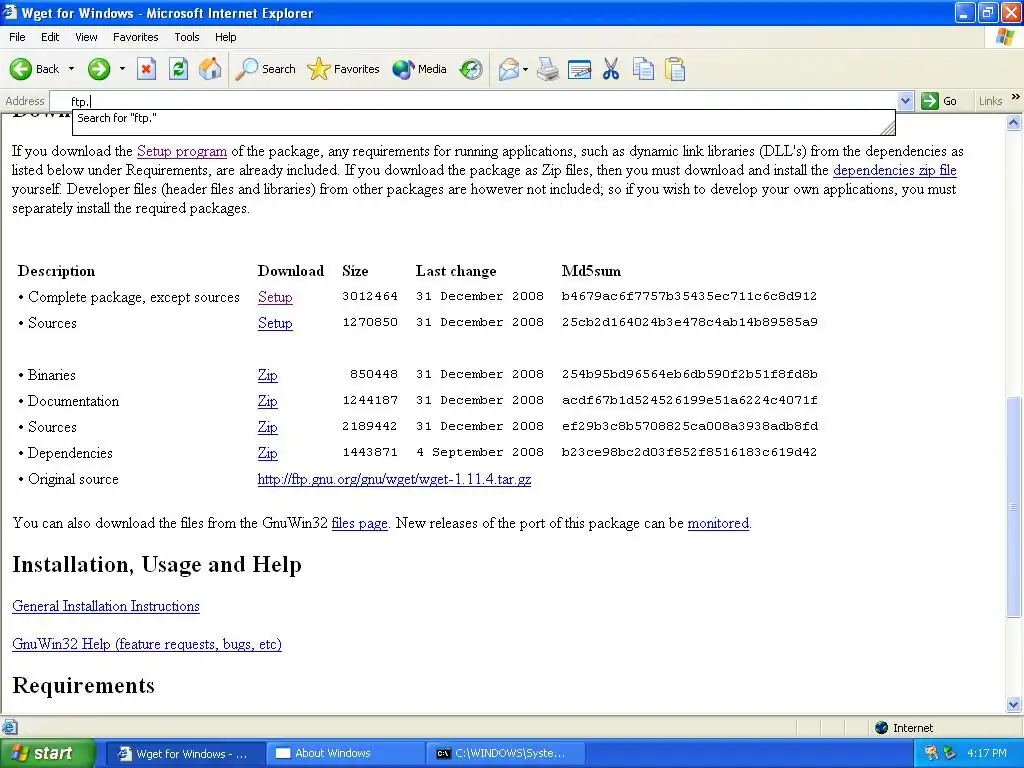The image size is (1024, 768).
Task: Open GnuWin32 Help feature requests link
Action: coord(147,644)
